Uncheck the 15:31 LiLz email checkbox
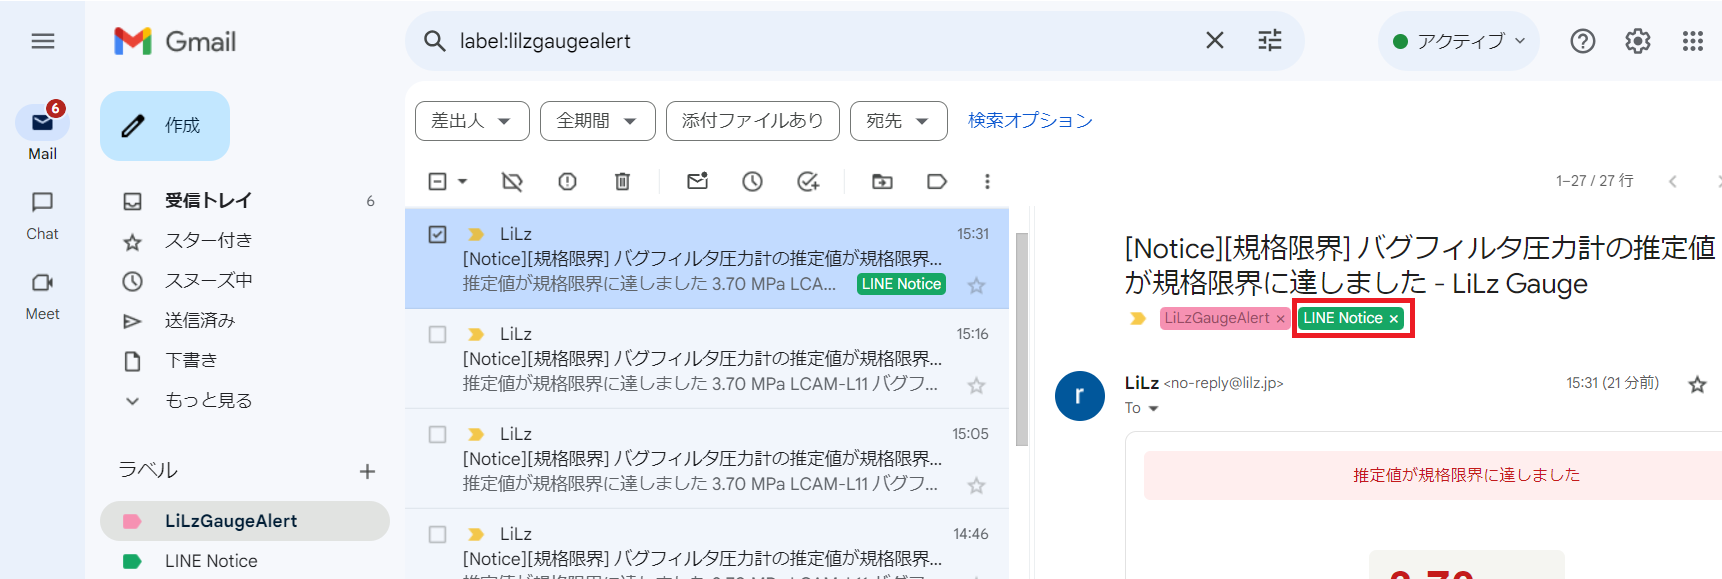Screen dimensions: 1722x579 437,234
